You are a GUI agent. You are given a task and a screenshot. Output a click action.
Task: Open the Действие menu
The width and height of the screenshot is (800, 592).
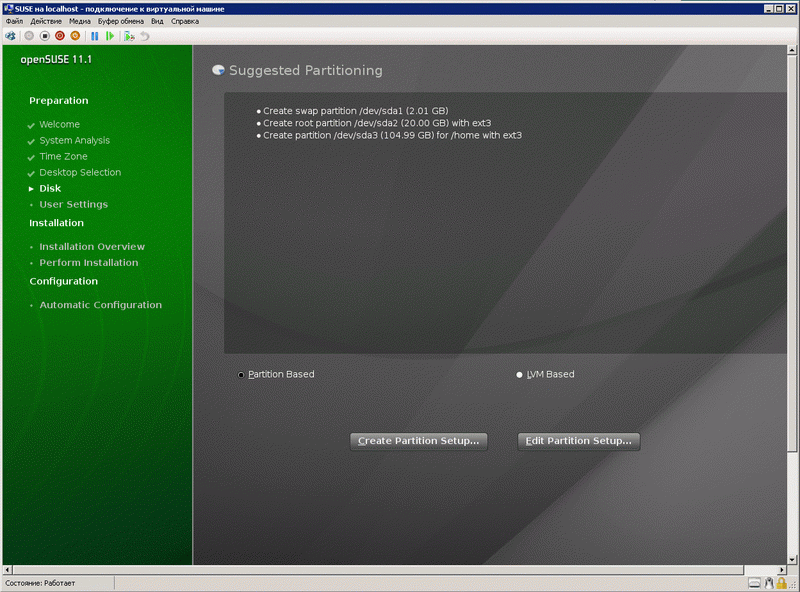point(46,21)
